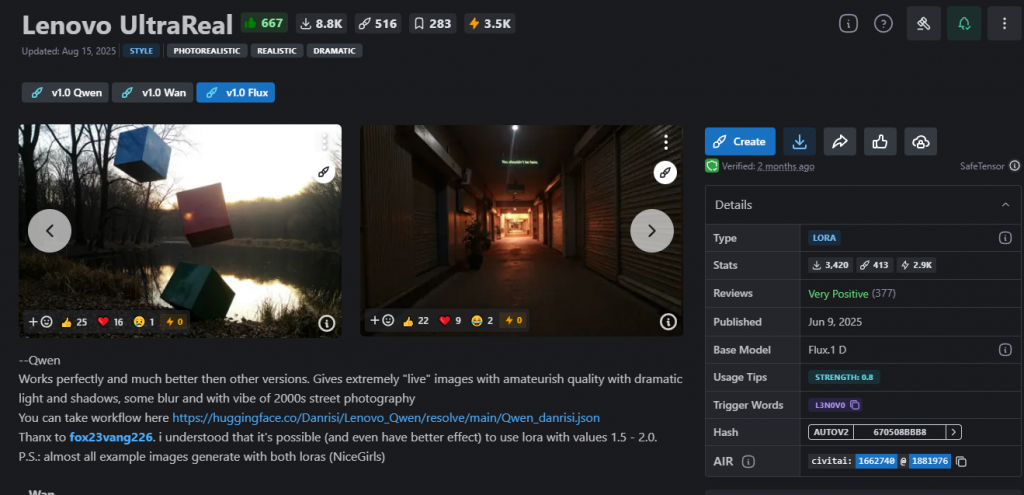Click the green thumbs-up 667 badge
Viewport: 1024px width, 495px height.
(264, 24)
